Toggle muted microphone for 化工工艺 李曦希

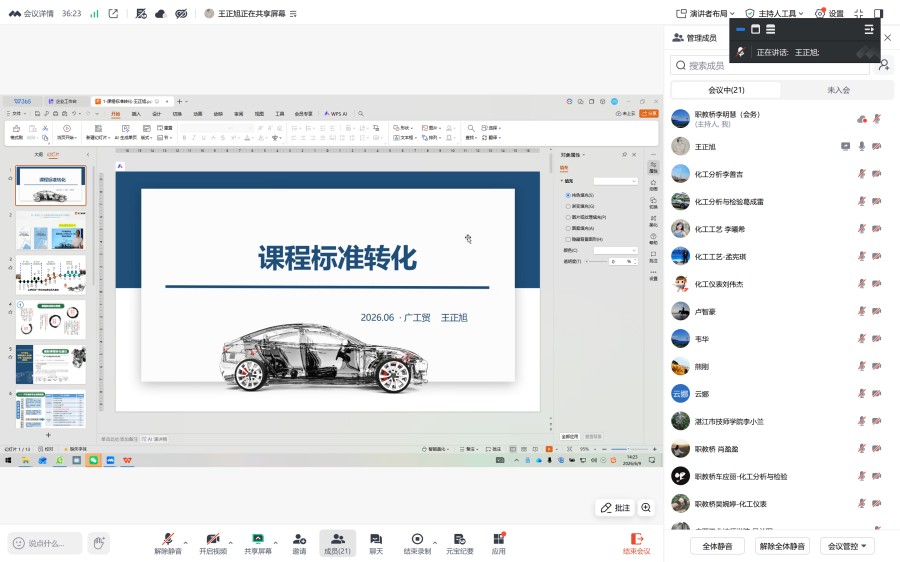[862, 228]
